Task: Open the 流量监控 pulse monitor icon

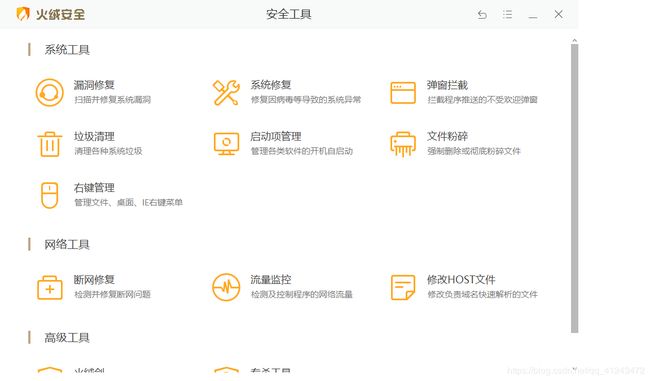Action: [x=226, y=287]
